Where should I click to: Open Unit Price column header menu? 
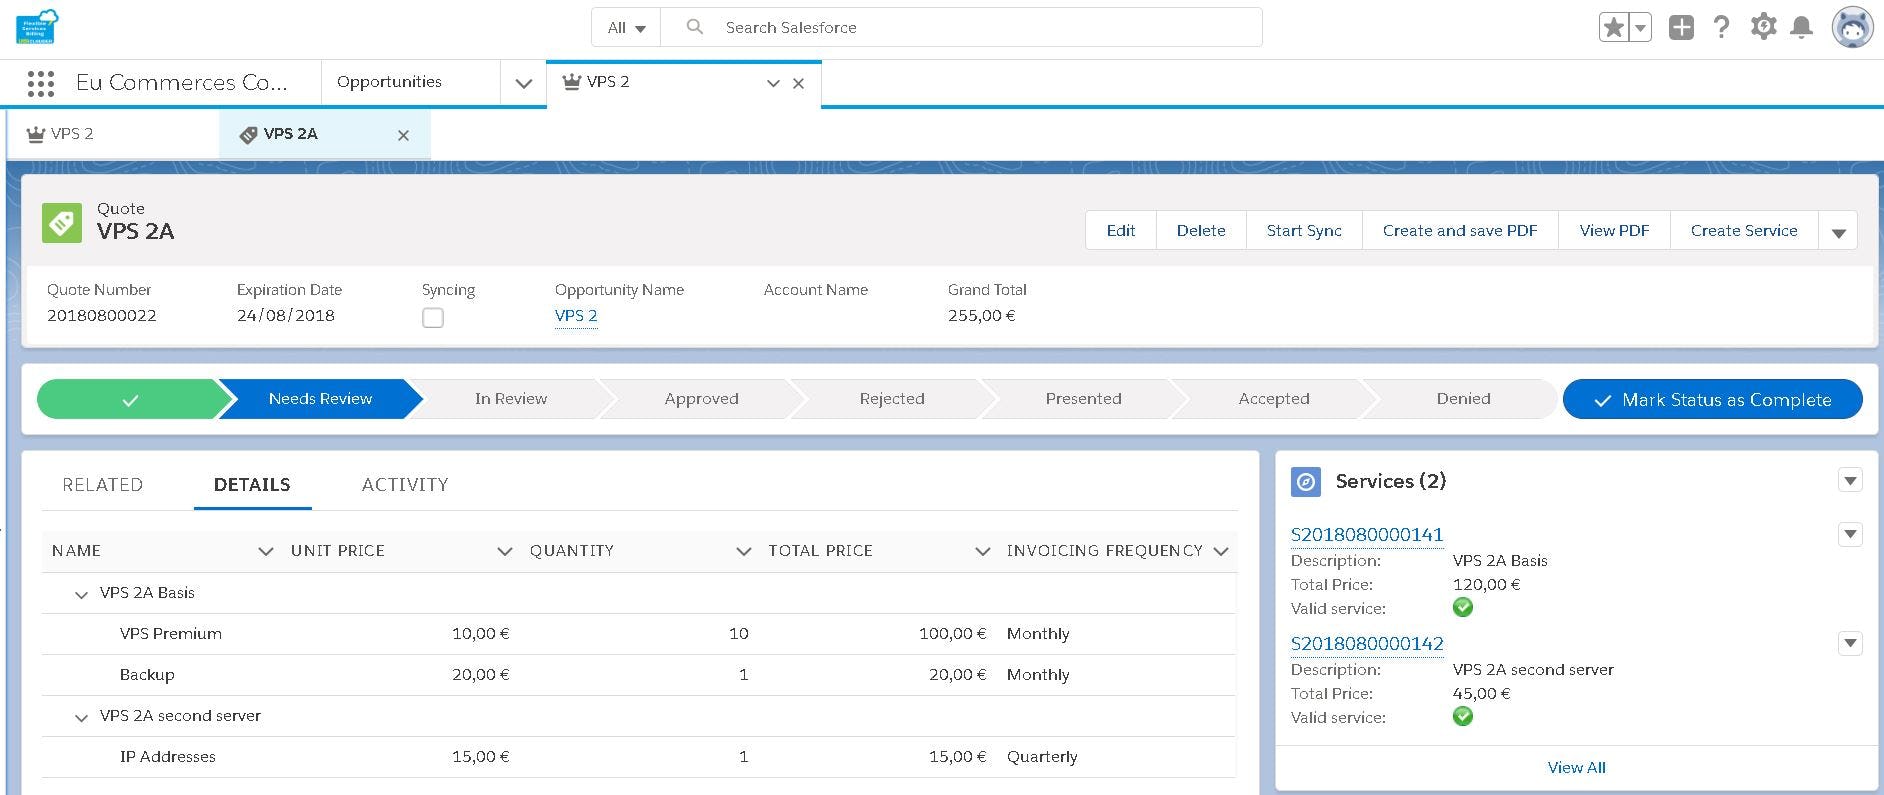(504, 551)
